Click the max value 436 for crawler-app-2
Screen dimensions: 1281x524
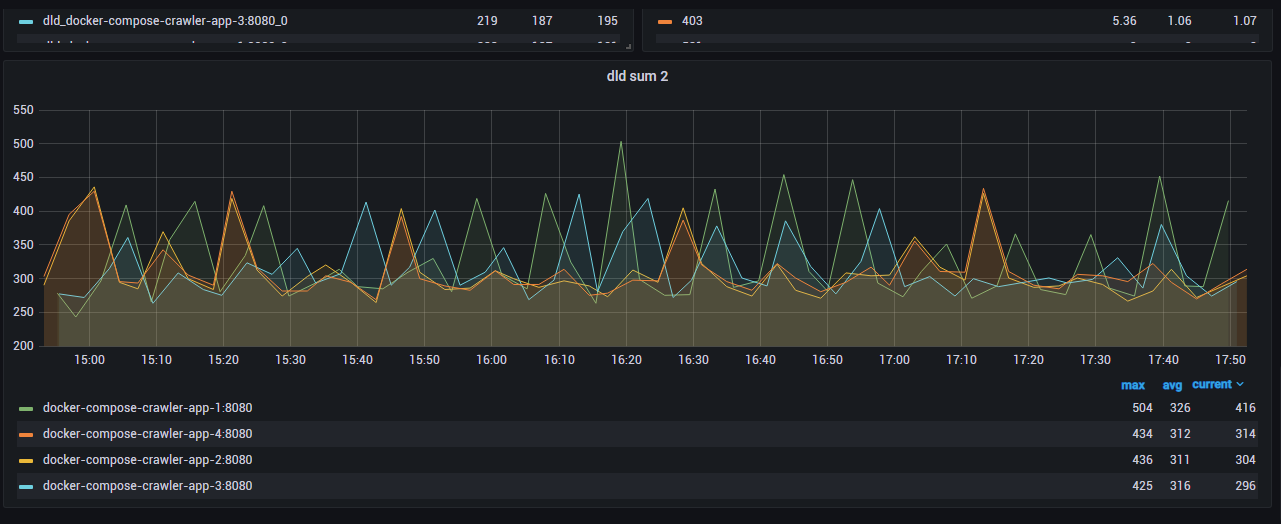pos(1141,460)
